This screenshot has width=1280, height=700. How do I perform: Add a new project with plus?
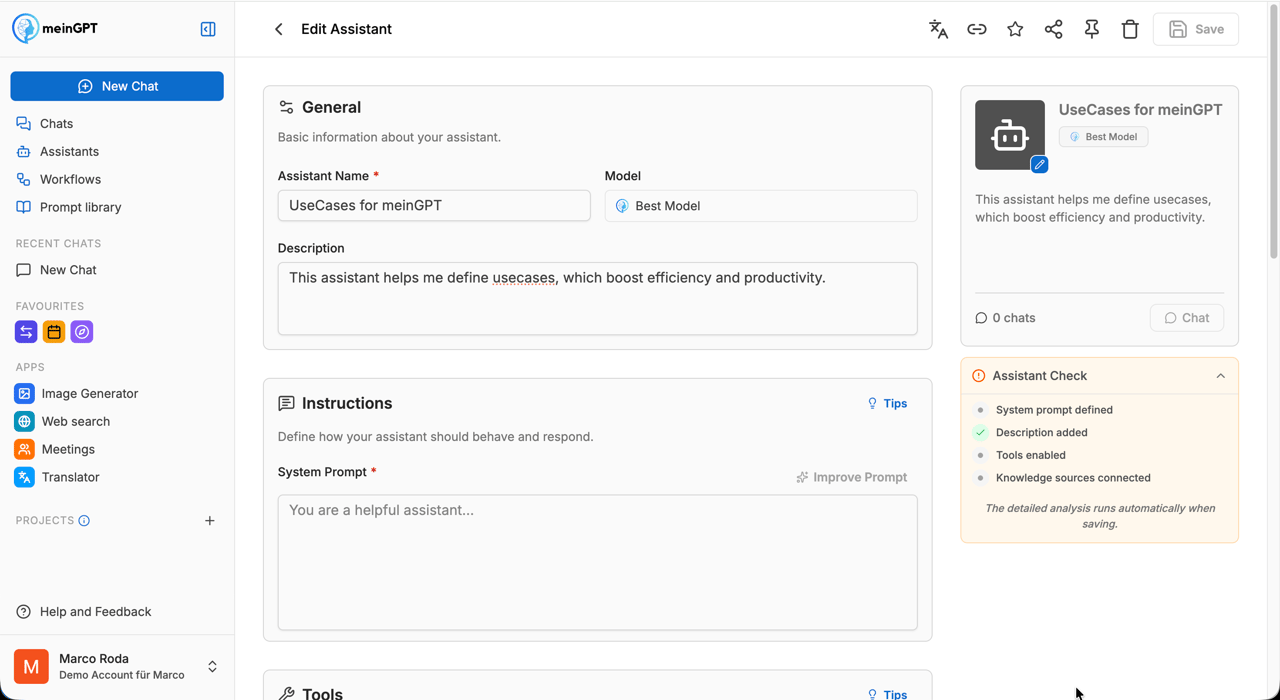tap(210, 521)
